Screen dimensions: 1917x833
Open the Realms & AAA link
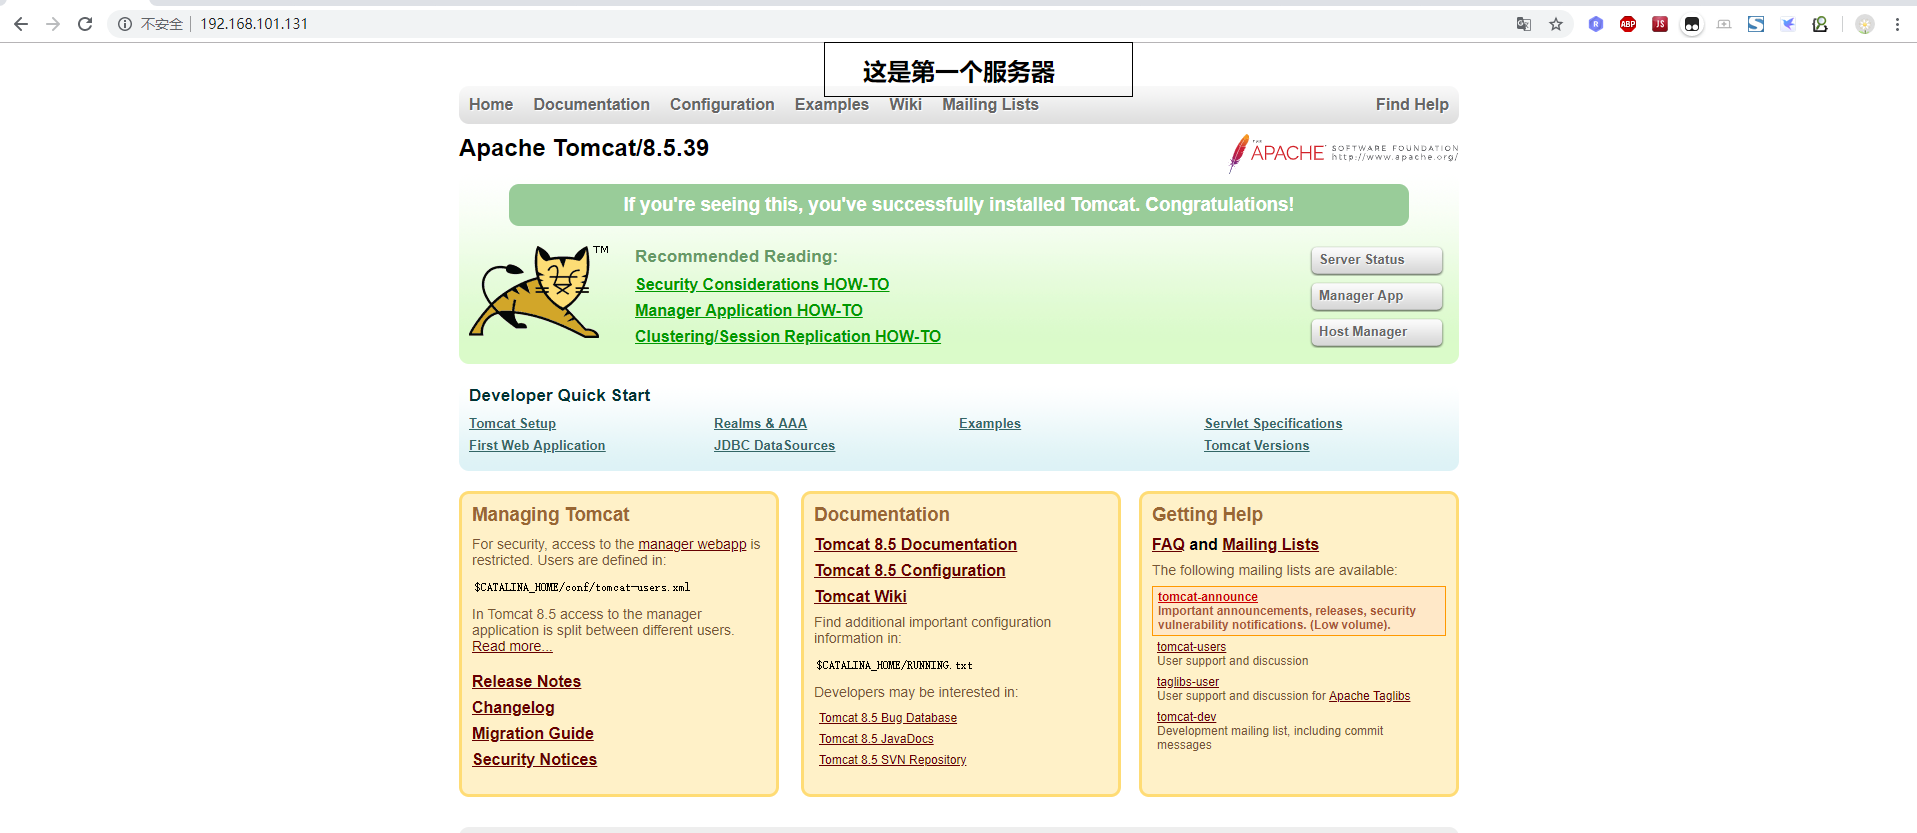point(760,424)
